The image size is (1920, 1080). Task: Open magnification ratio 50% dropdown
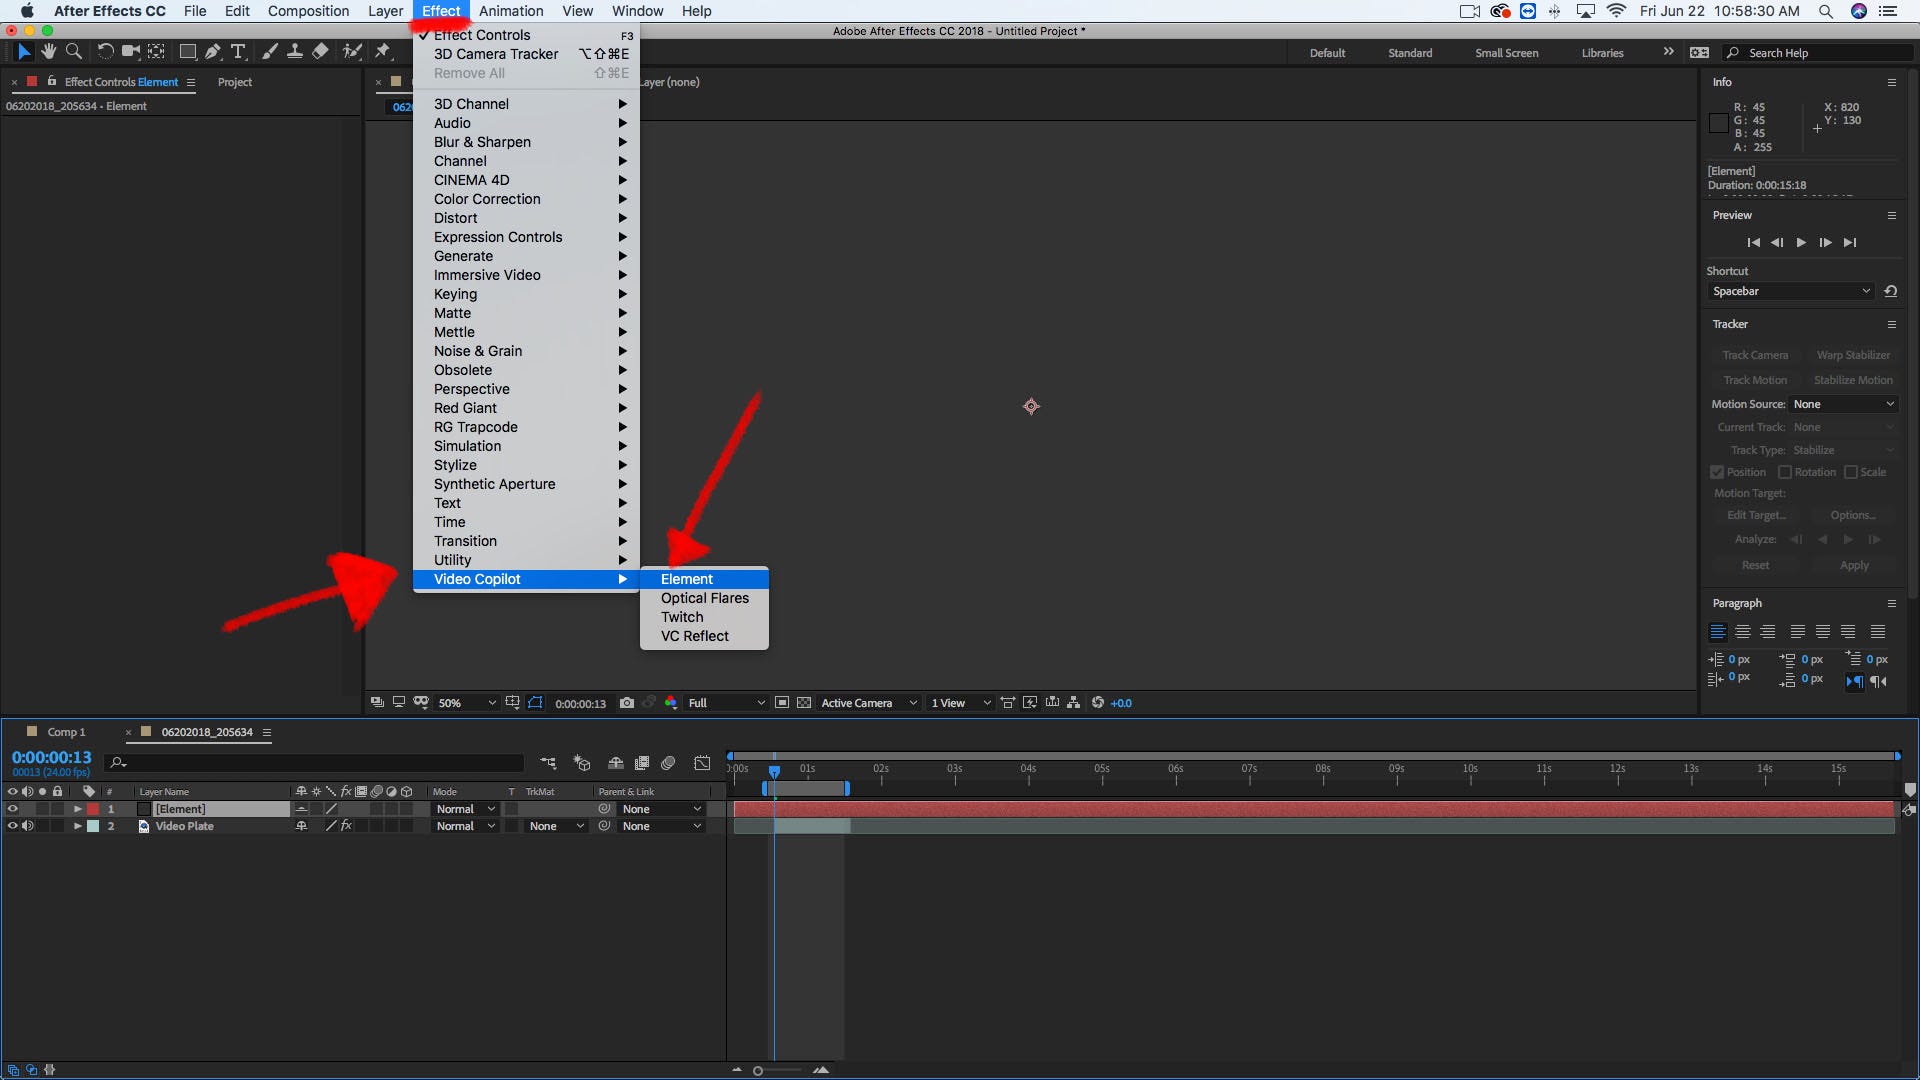(x=467, y=703)
